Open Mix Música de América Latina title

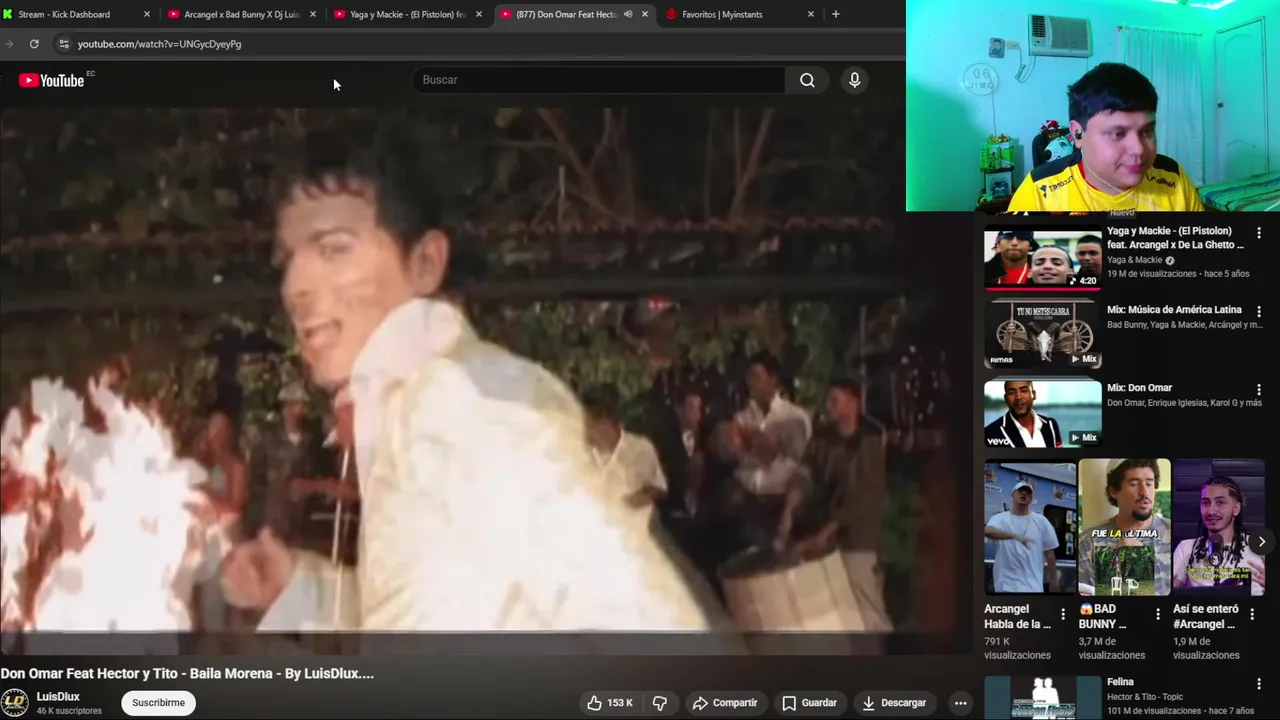tap(1174, 310)
